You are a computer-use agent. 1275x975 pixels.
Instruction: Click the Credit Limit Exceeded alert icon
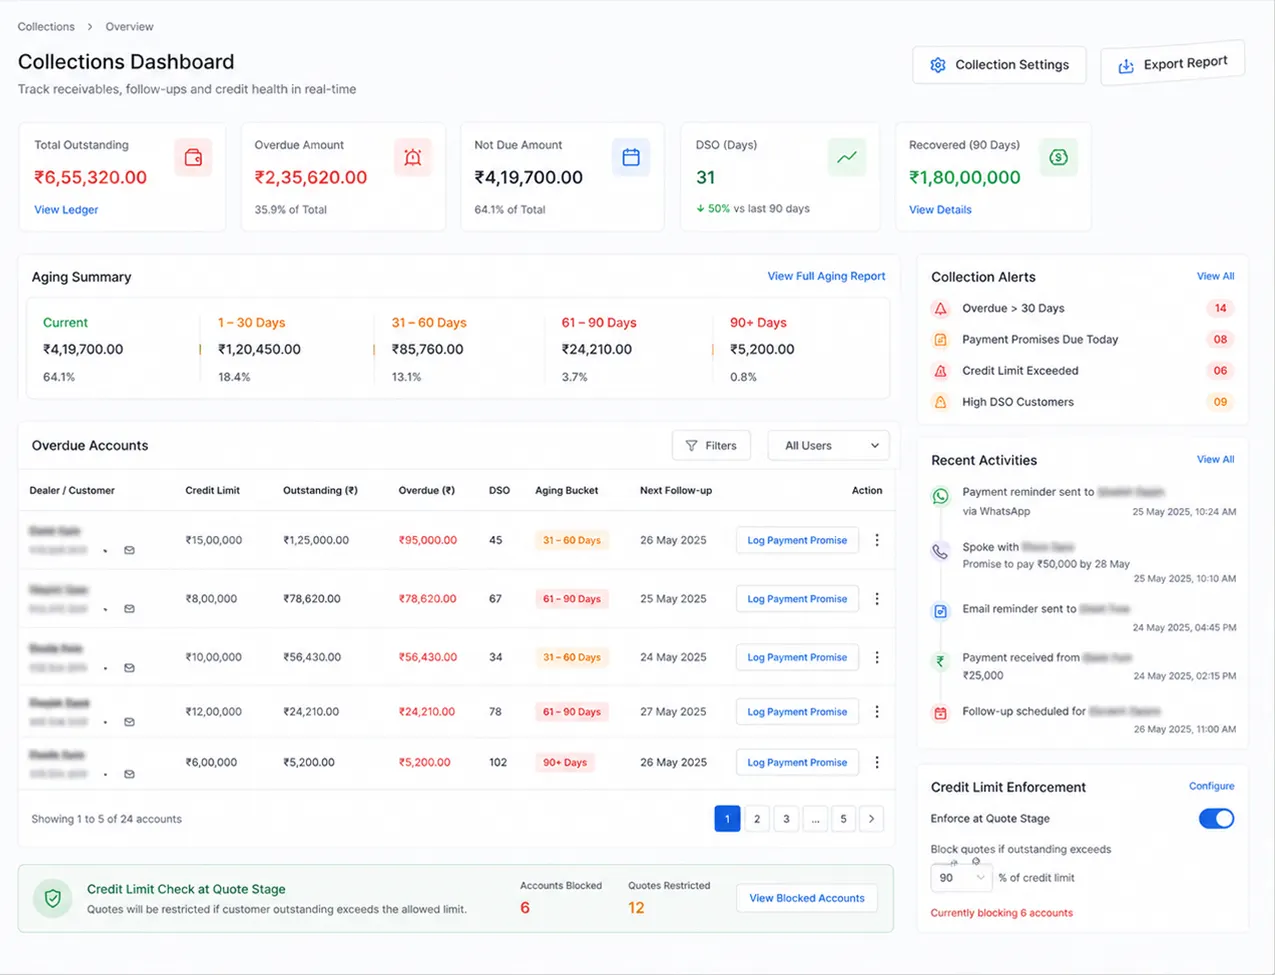(x=940, y=371)
